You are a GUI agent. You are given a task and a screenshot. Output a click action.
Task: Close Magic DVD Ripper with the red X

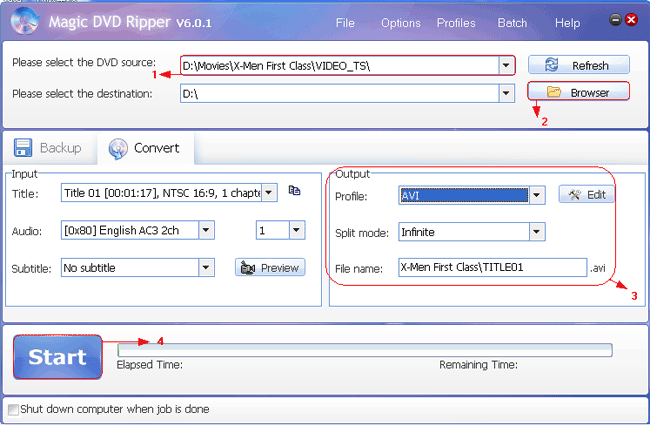pos(631,19)
